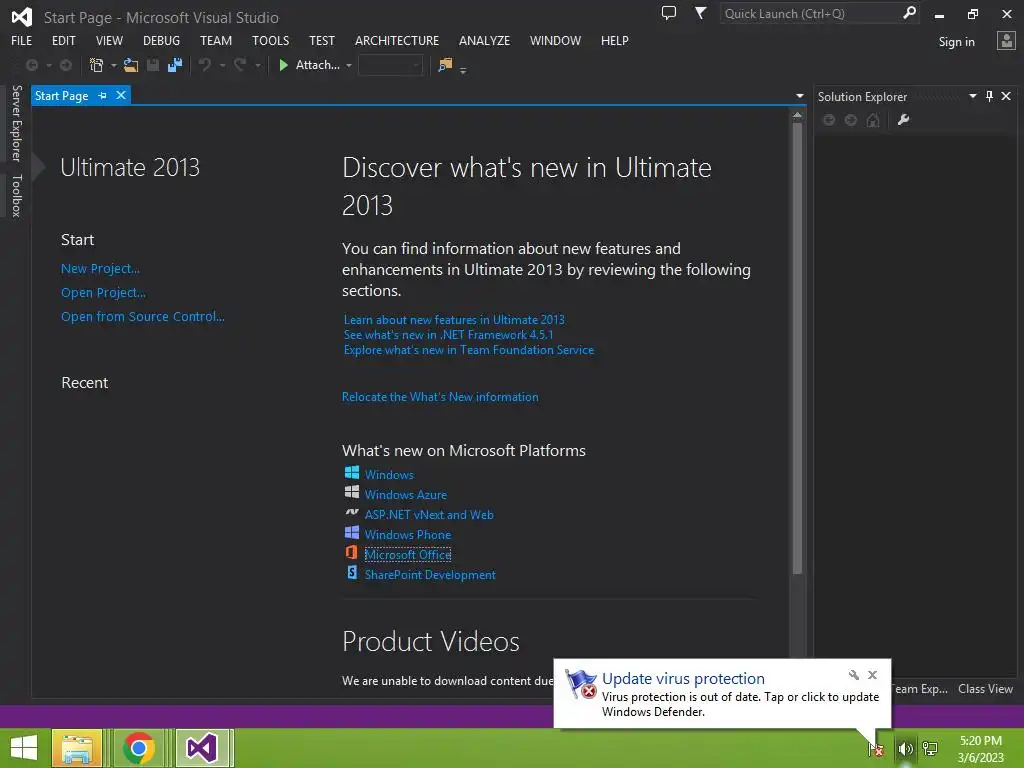The width and height of the screenshot is (1024, 768).
Task: Click the Find in Files toolbar icon
Action: coord(445,65)
